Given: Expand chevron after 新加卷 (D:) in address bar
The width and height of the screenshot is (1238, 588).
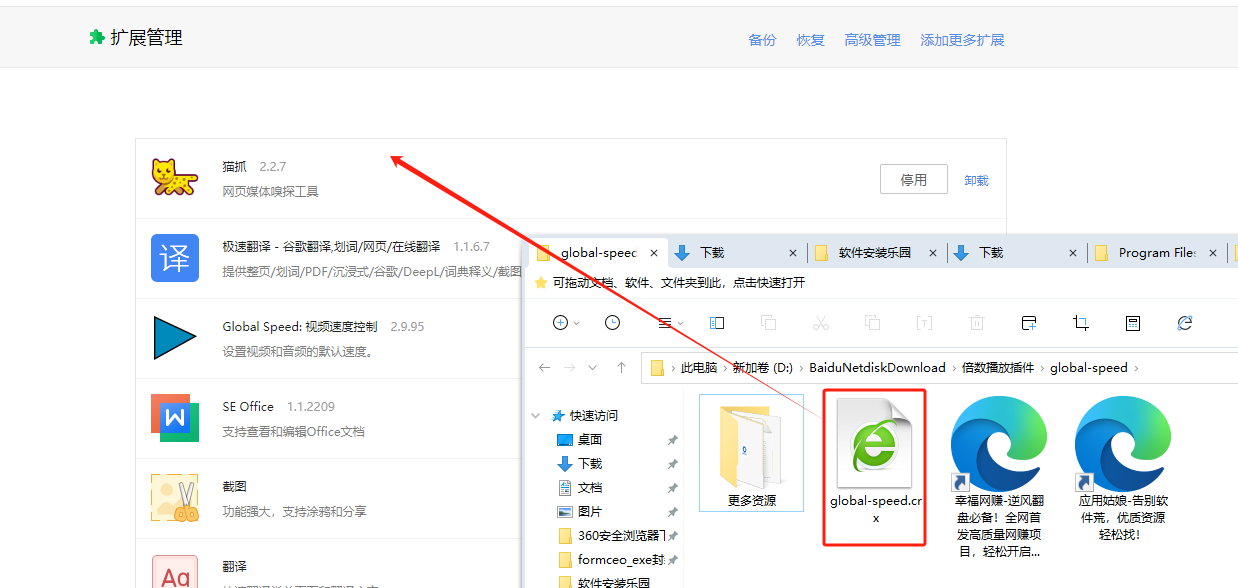Looking at the screenshot, I should [x=801, y=368].
